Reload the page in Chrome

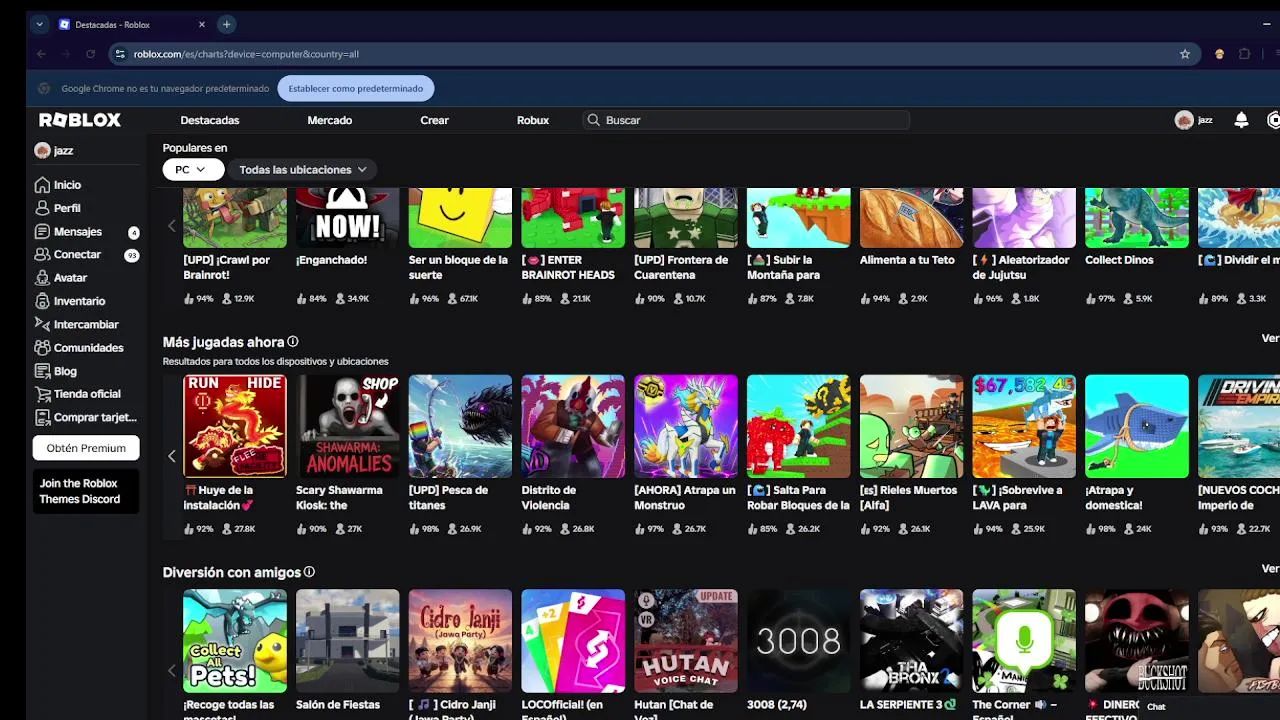[90, 54]
